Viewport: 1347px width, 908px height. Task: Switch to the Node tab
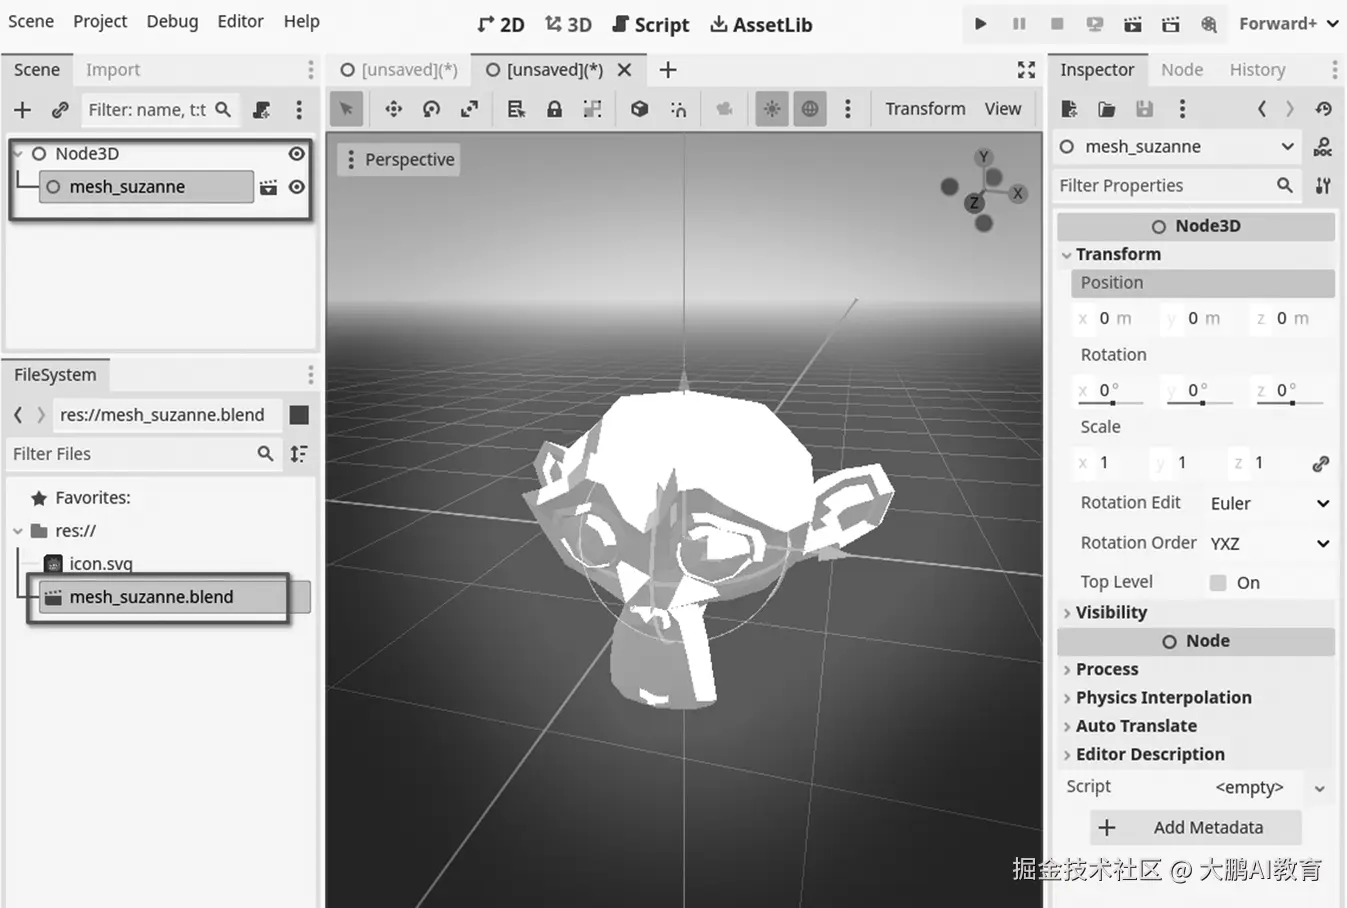[1182, 70]
